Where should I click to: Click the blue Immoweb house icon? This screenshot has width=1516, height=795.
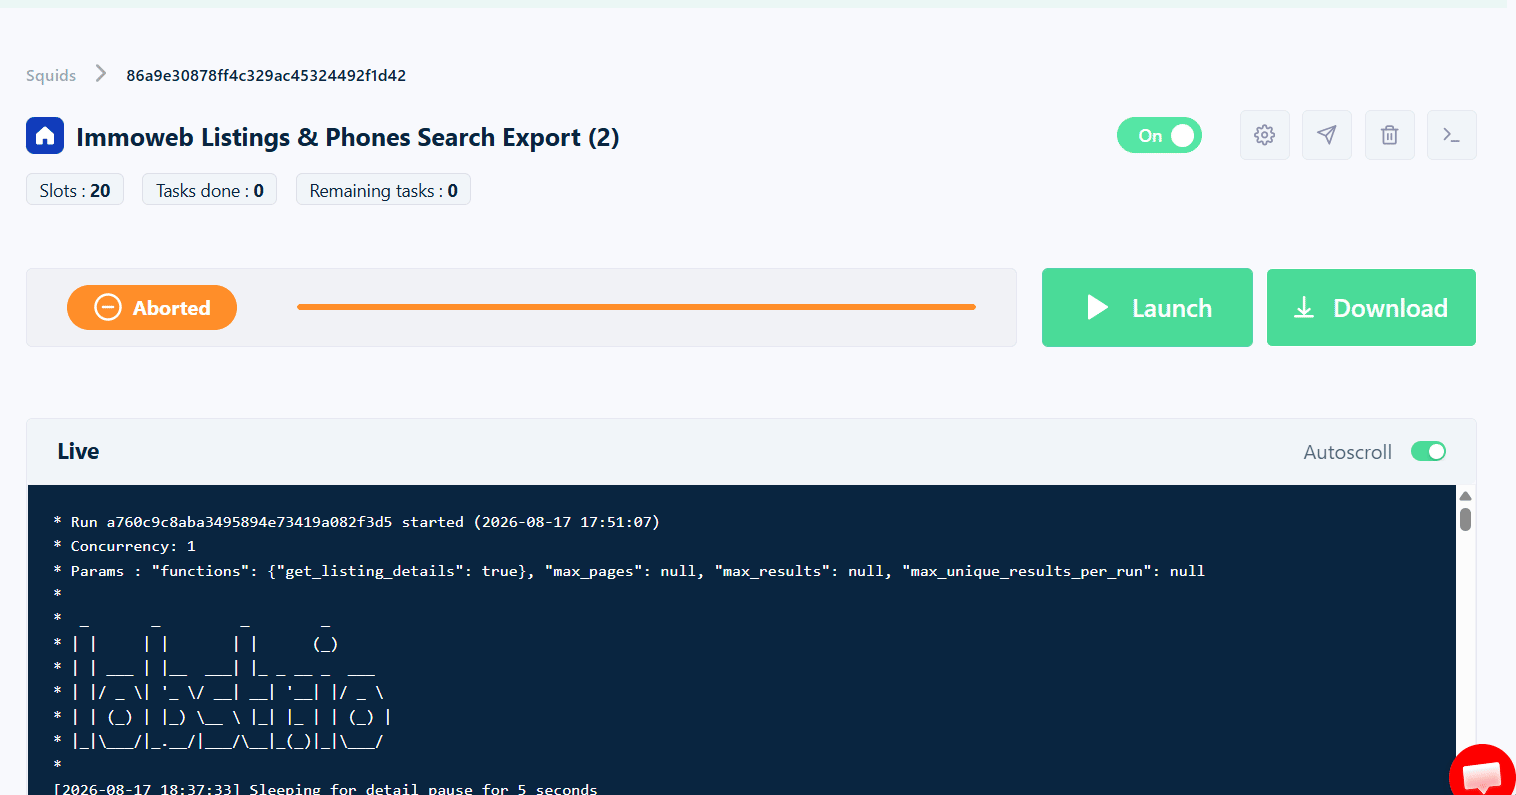[x=45, y=136]
